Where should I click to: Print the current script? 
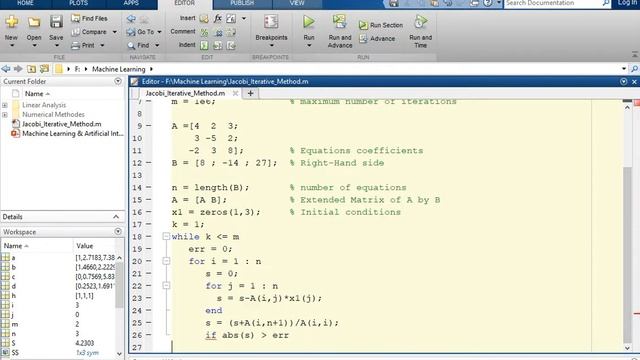[84, 45]
